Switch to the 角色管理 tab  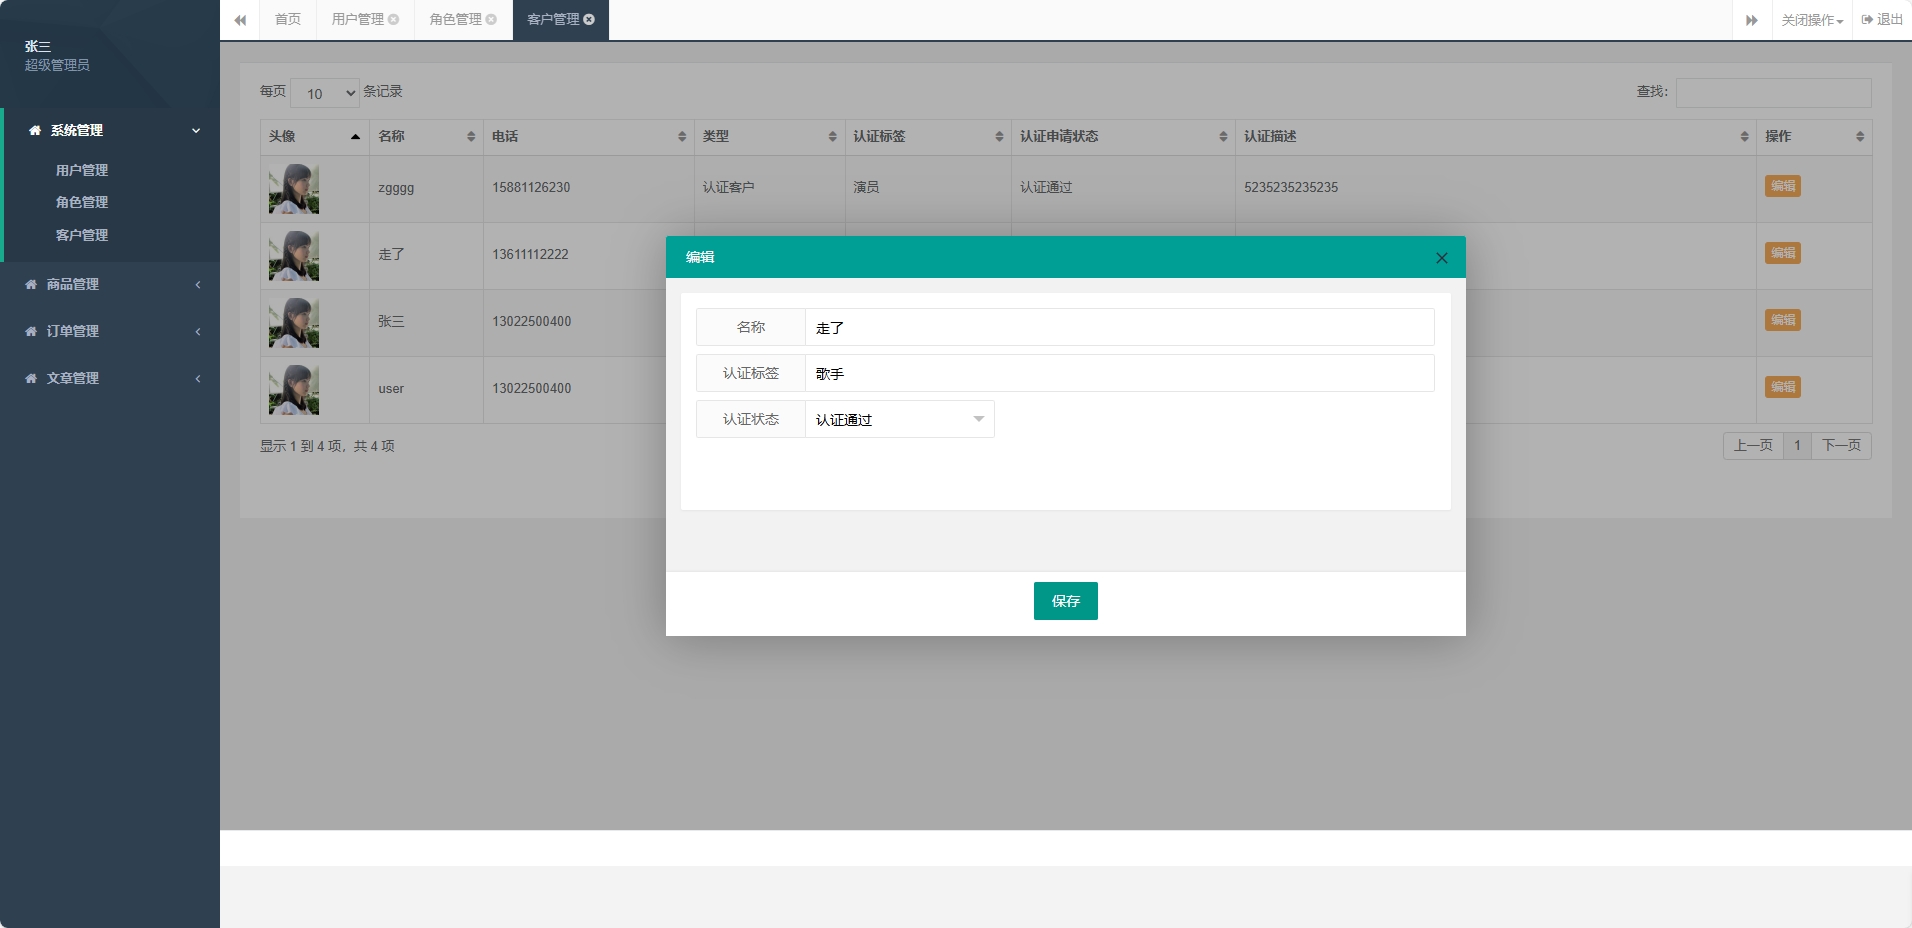pos(456,18)
